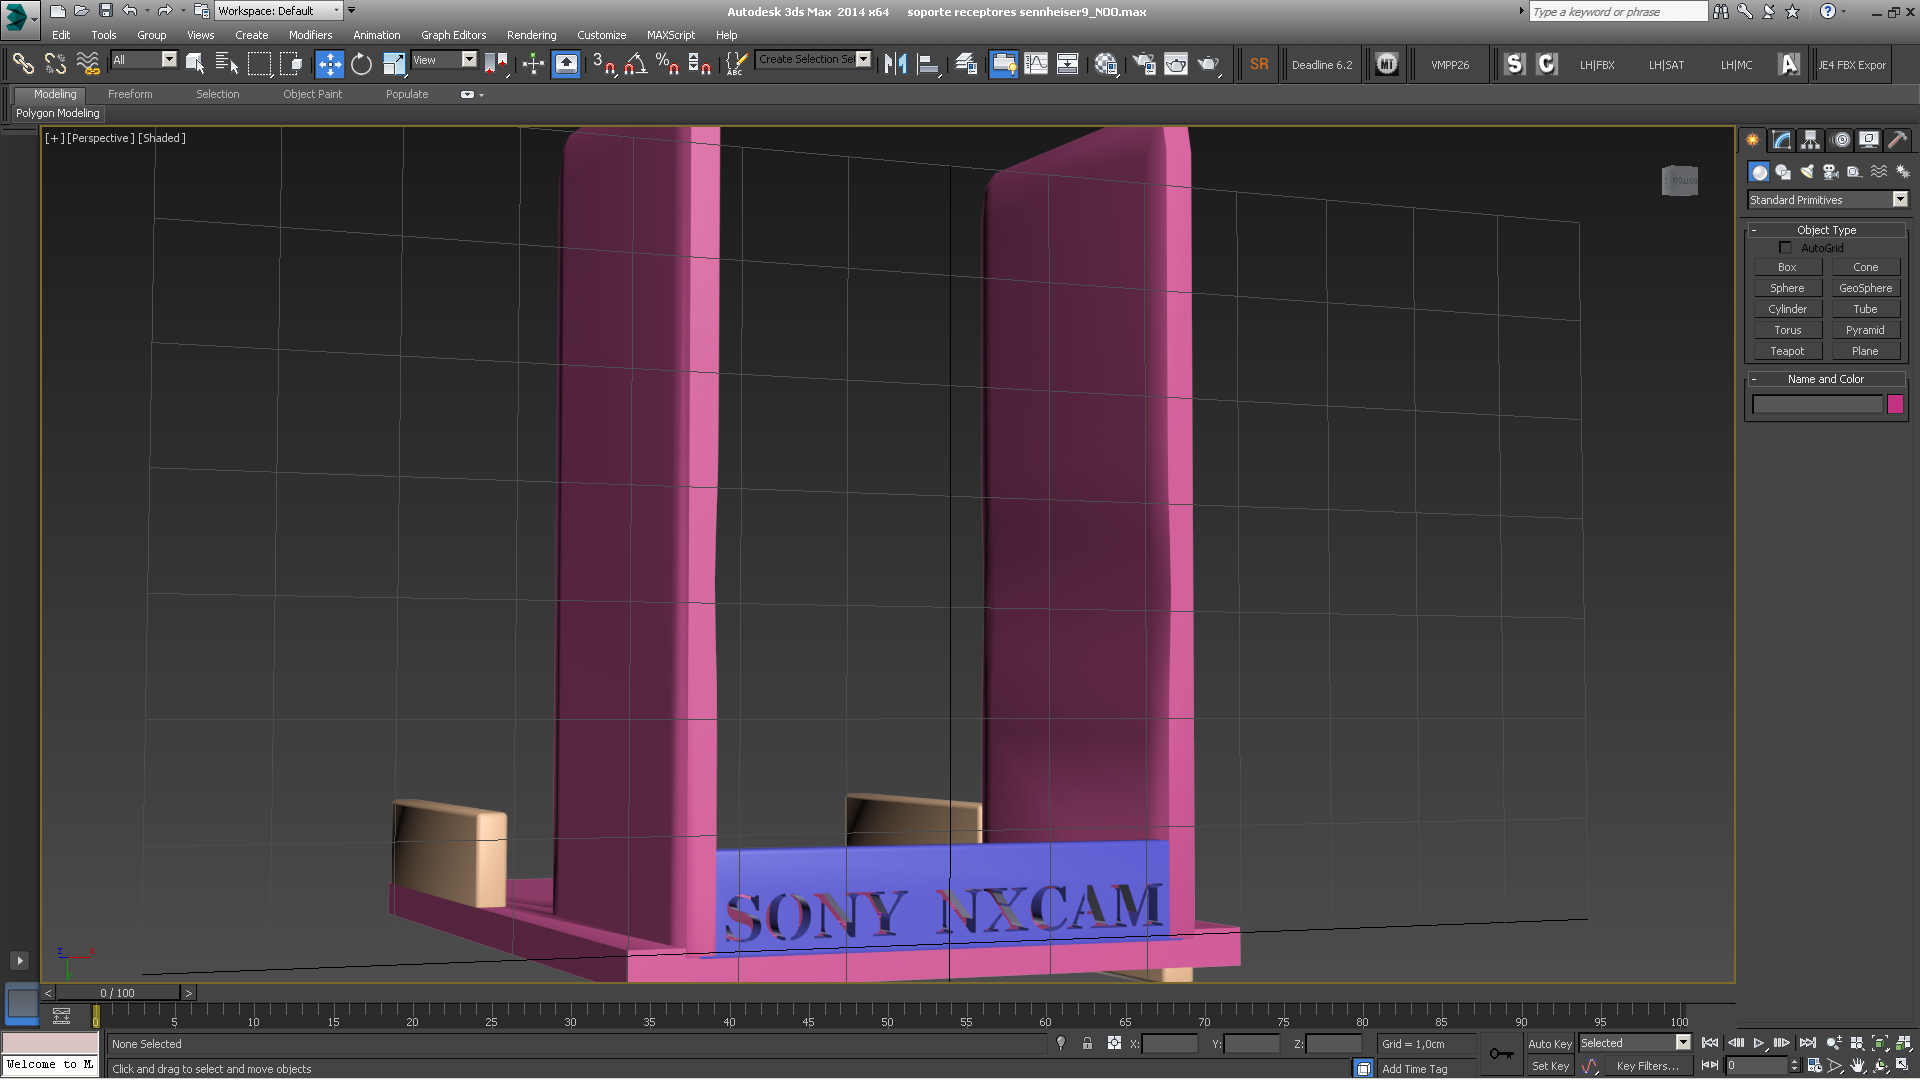
Task: Collapse the Object Type rollout
Action: point(1826,230)
